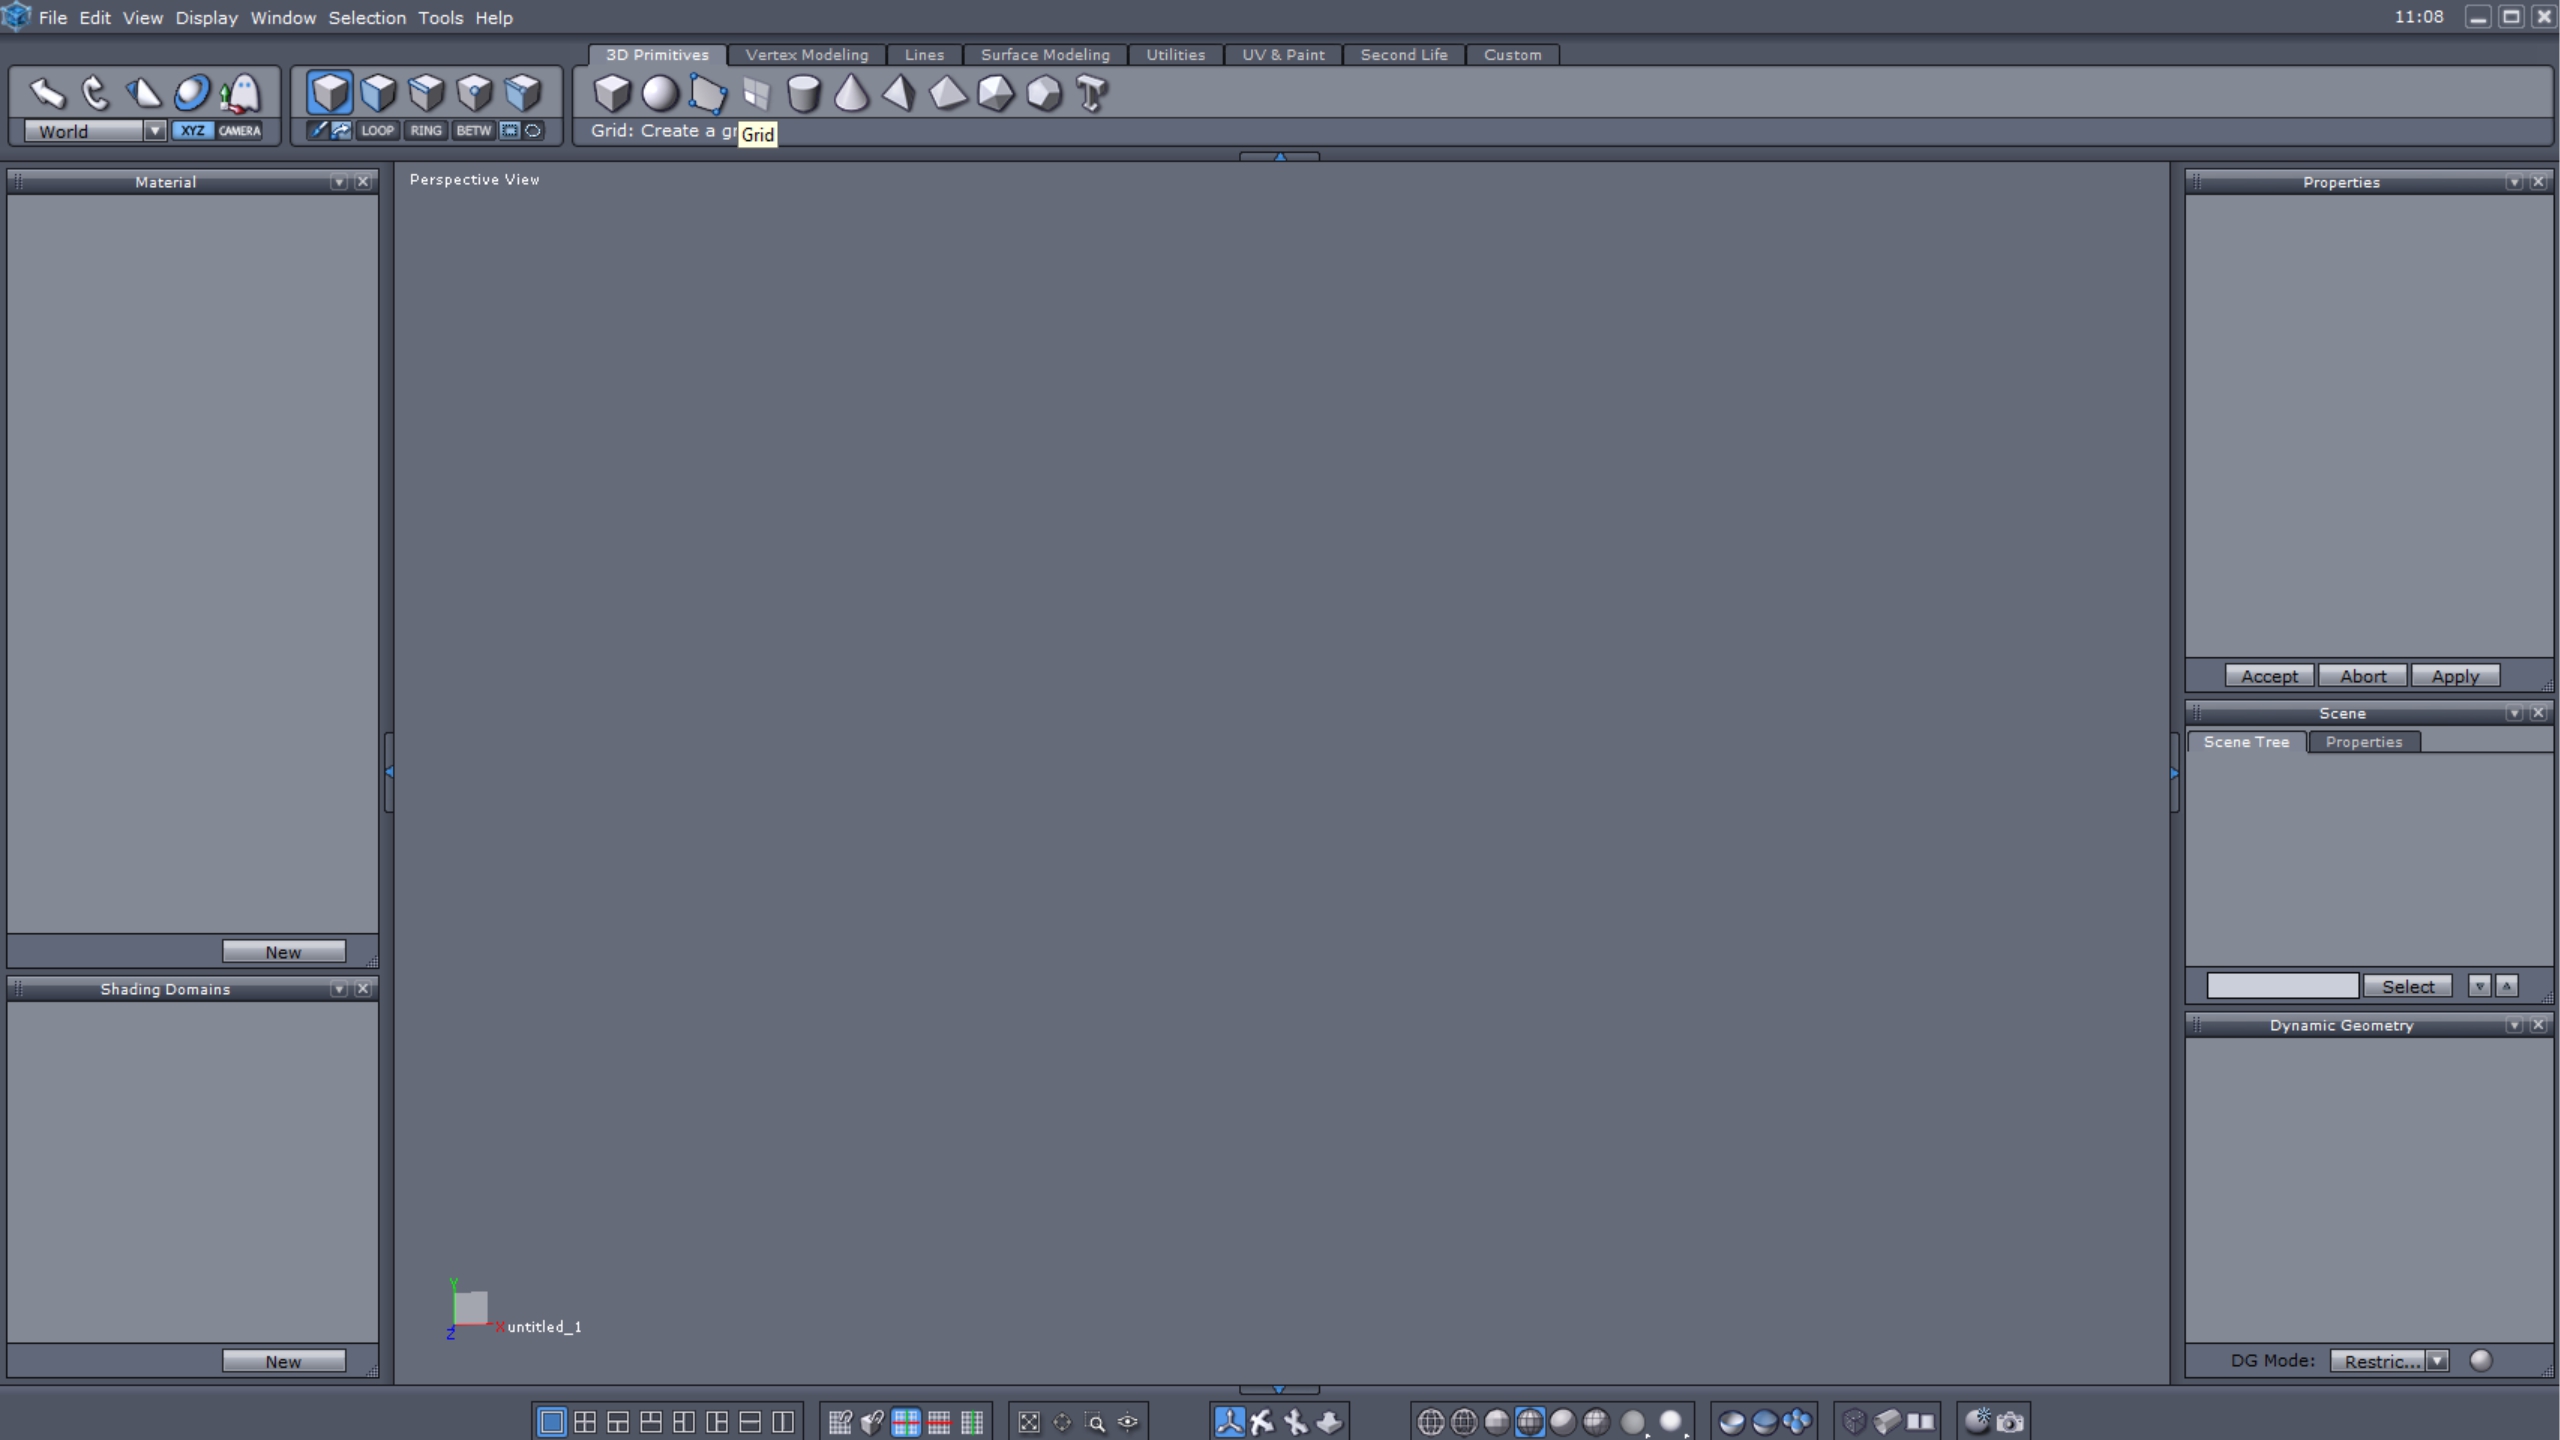Image resolution: width=2560 pixels, height=1440 pixels.
Task: Click New in the Material panel
Action: tap(283, 952)
